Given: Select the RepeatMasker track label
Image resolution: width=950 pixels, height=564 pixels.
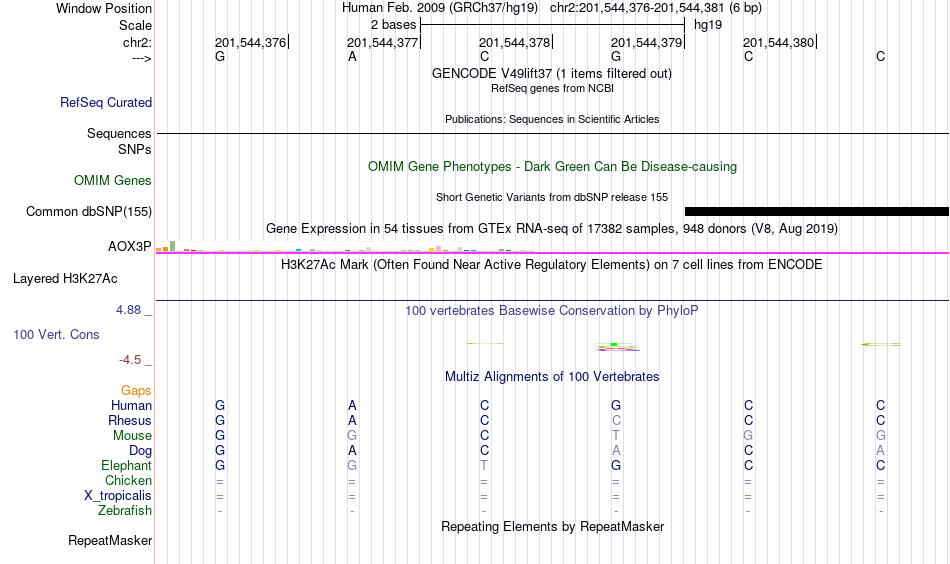Looking at the screenshot, I should pos(110,540).
